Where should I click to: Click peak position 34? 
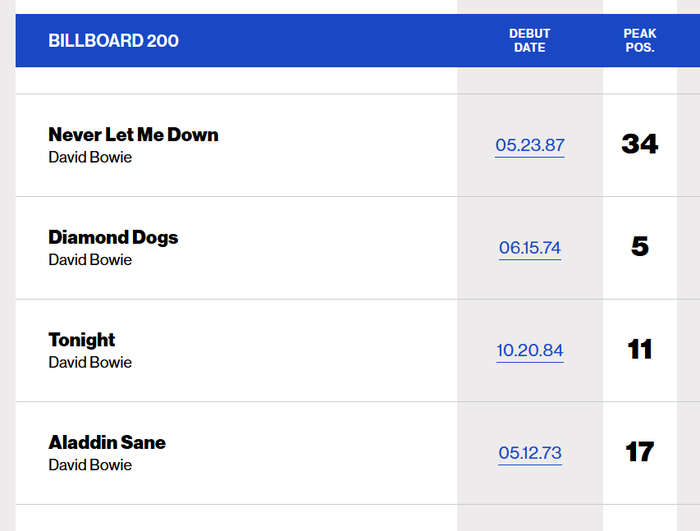point(640,144)
